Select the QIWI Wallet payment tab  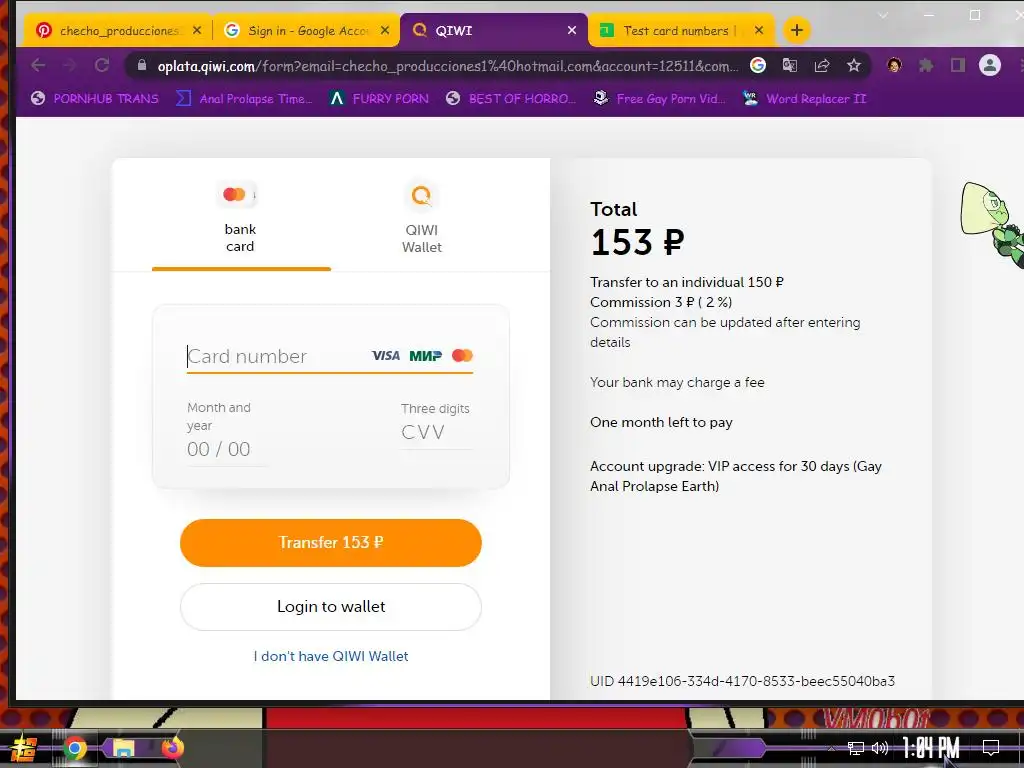422,219
